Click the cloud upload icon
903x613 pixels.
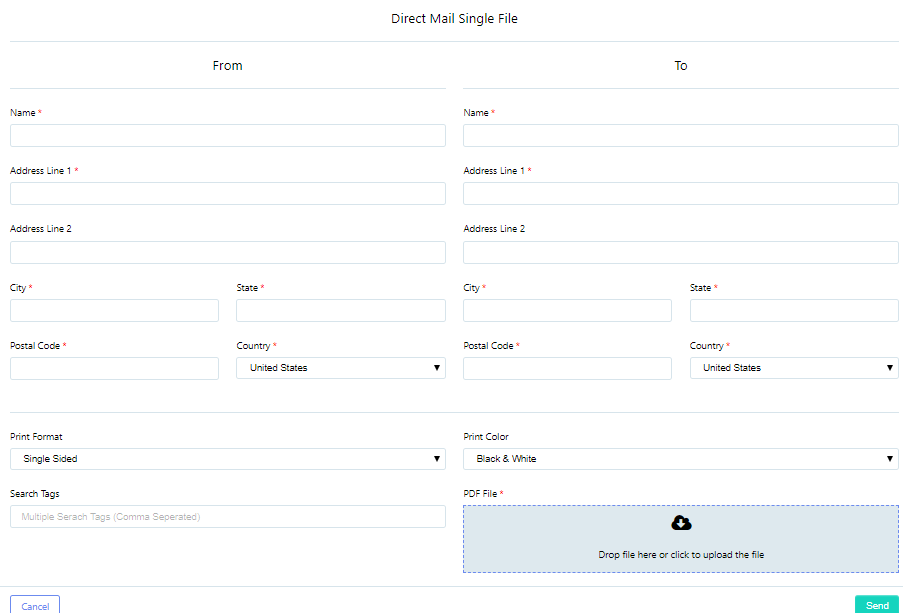681,523
